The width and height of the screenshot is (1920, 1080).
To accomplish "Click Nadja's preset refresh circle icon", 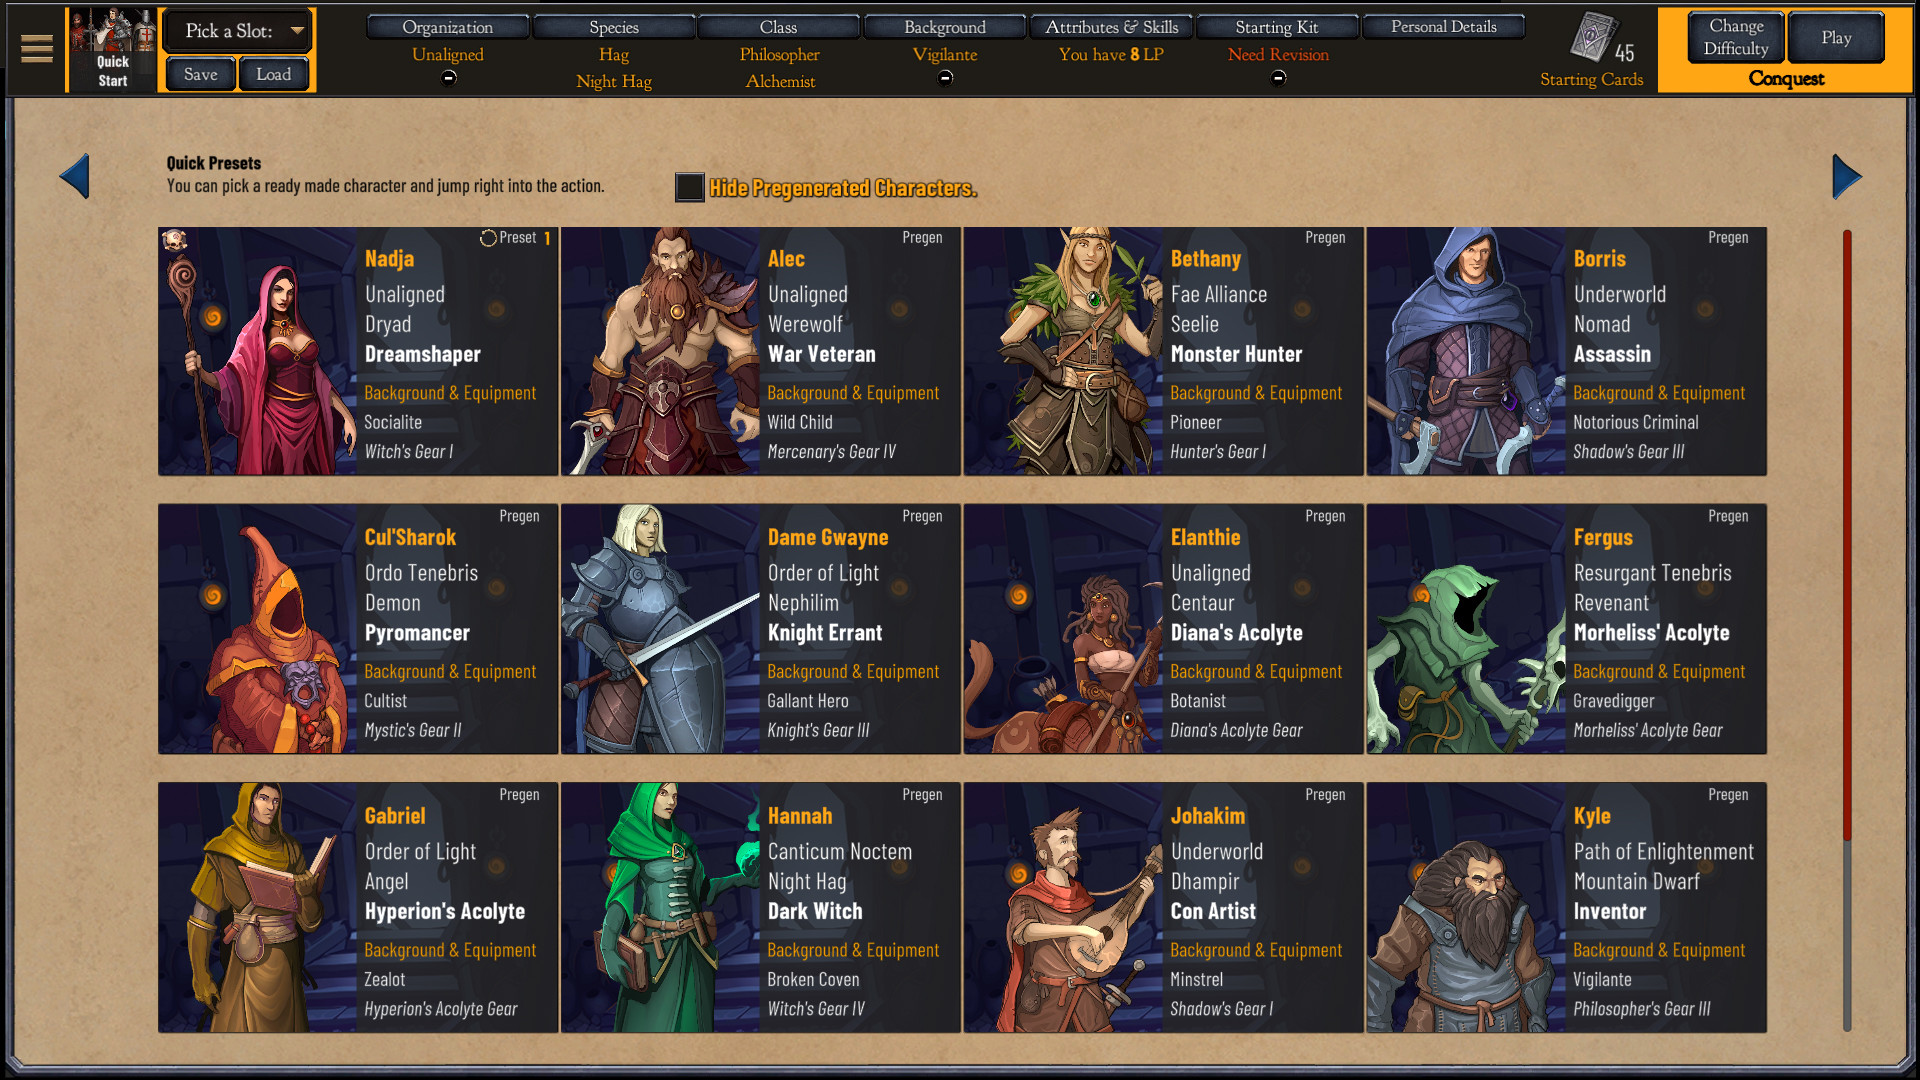I will pyautogui.click(x=488, y=238).
